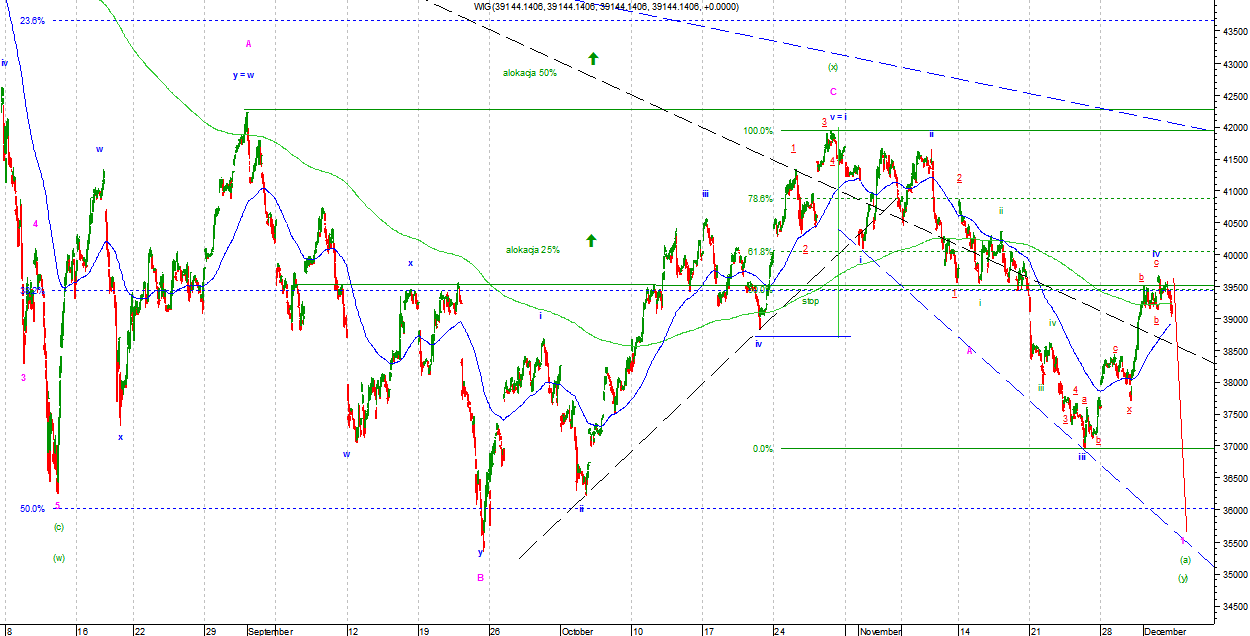
Task: Select the green stop label
Action: click(810, 300)
